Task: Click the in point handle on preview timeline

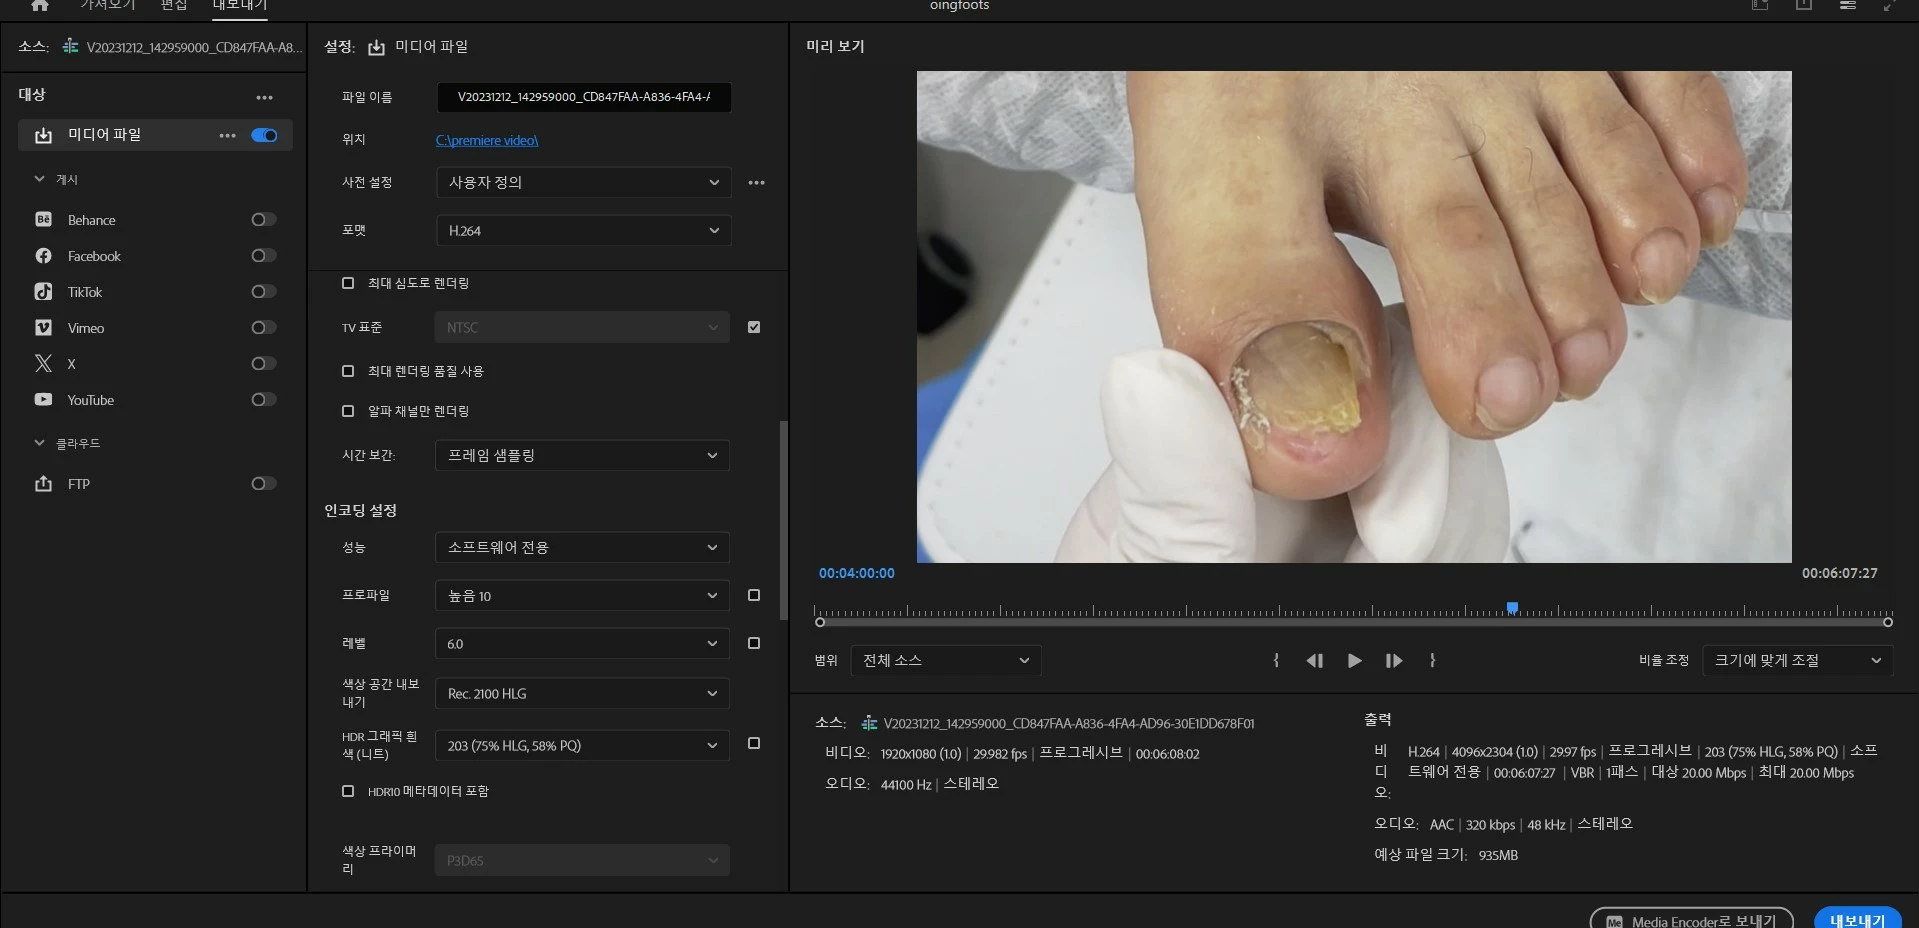Action: (x=820, y=622)
